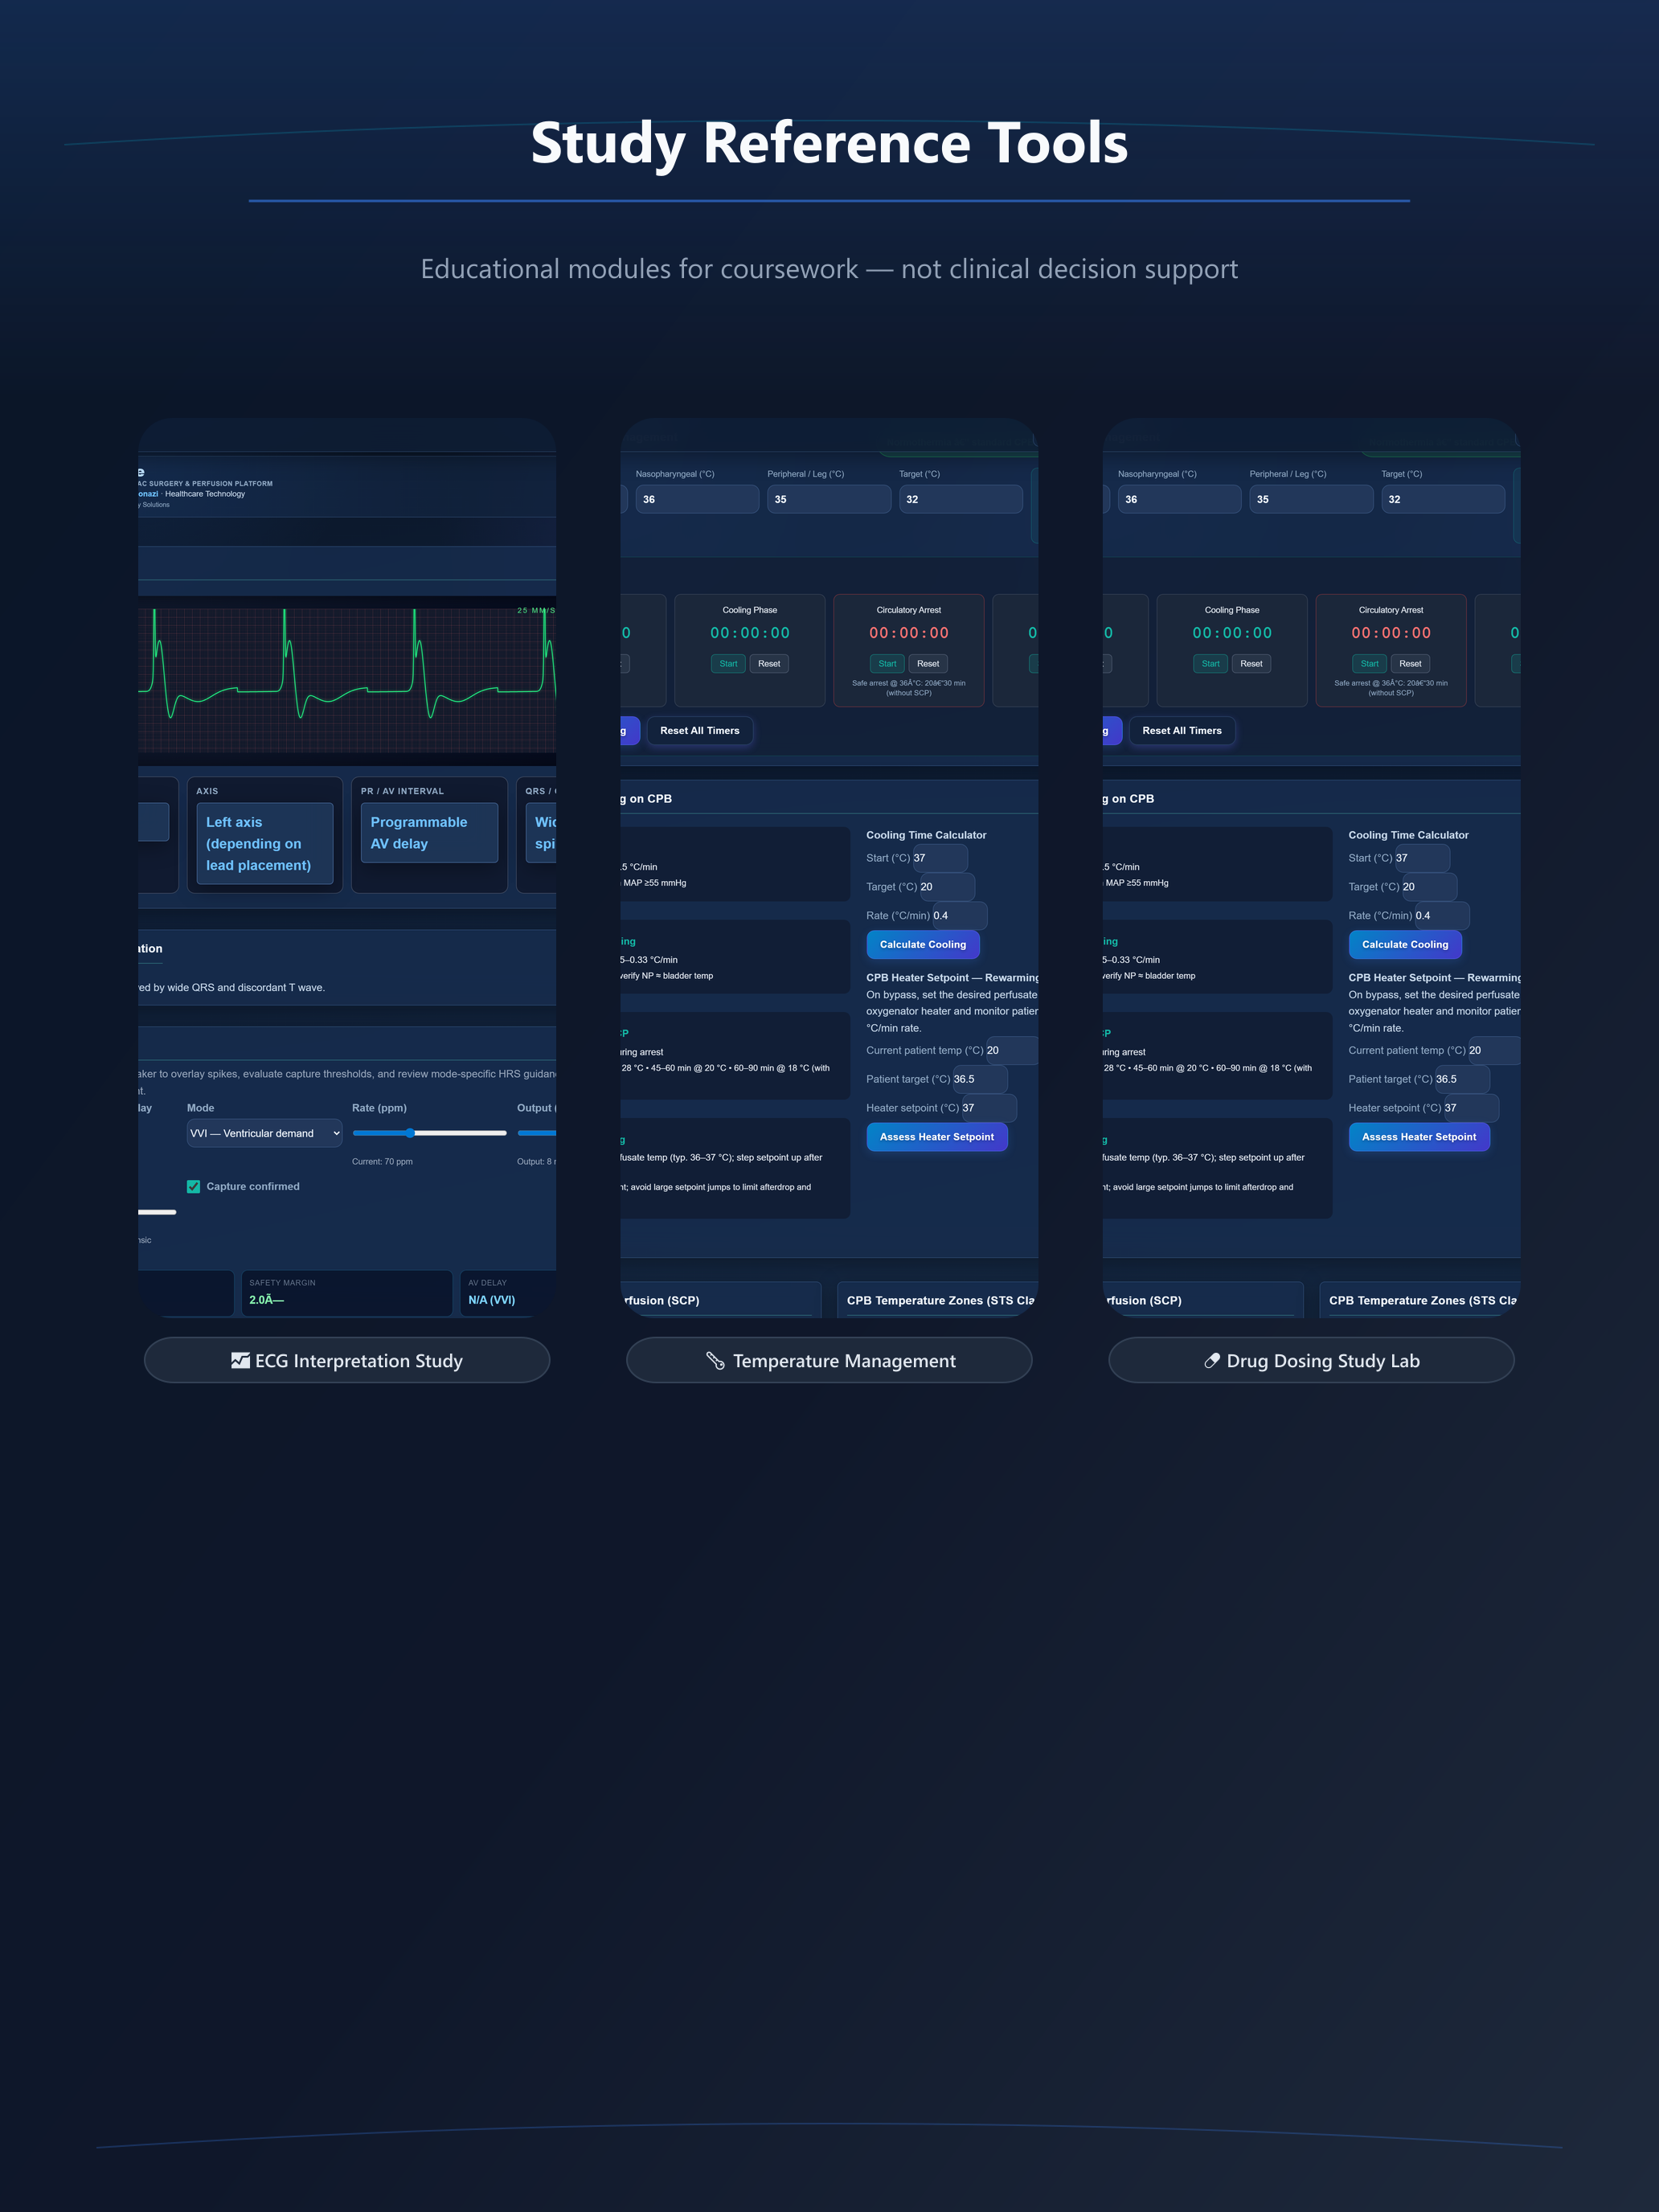Click Peripheral / Leg field in Drug Dosing card
1659x2212 pixels.
tap(1311, 499)
